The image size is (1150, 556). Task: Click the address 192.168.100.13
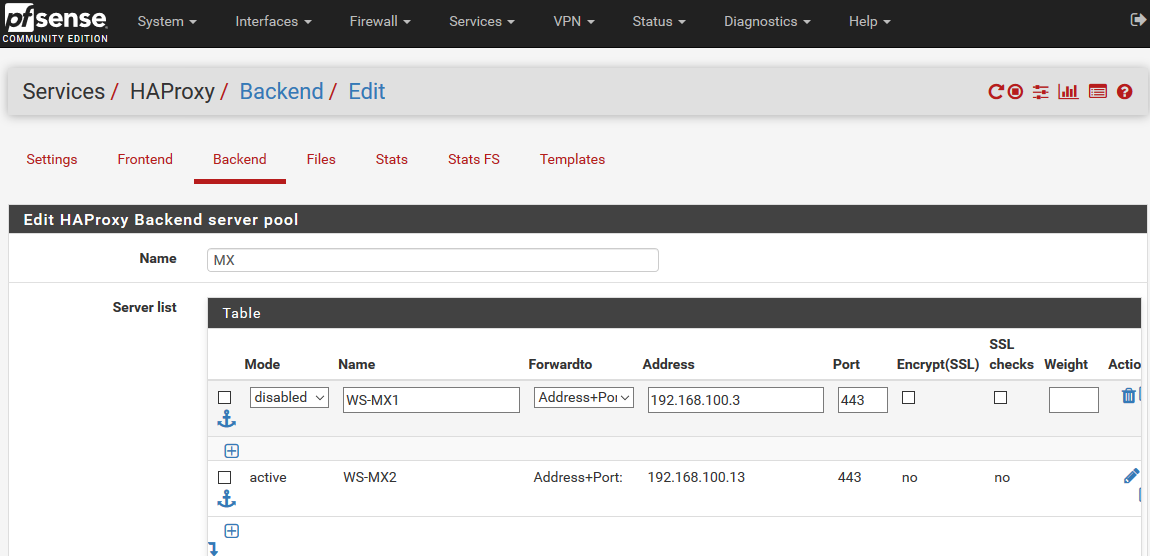click(696, 478)
